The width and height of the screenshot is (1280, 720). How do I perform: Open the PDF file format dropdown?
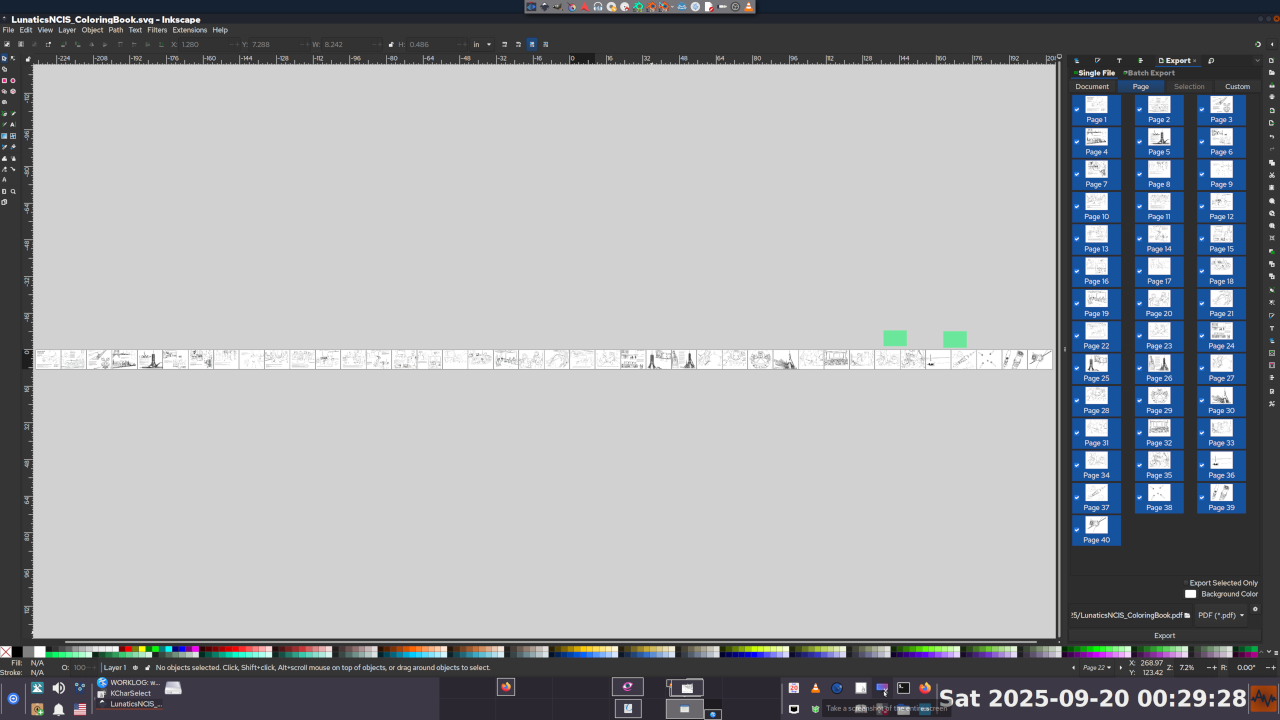point(1221,615)
